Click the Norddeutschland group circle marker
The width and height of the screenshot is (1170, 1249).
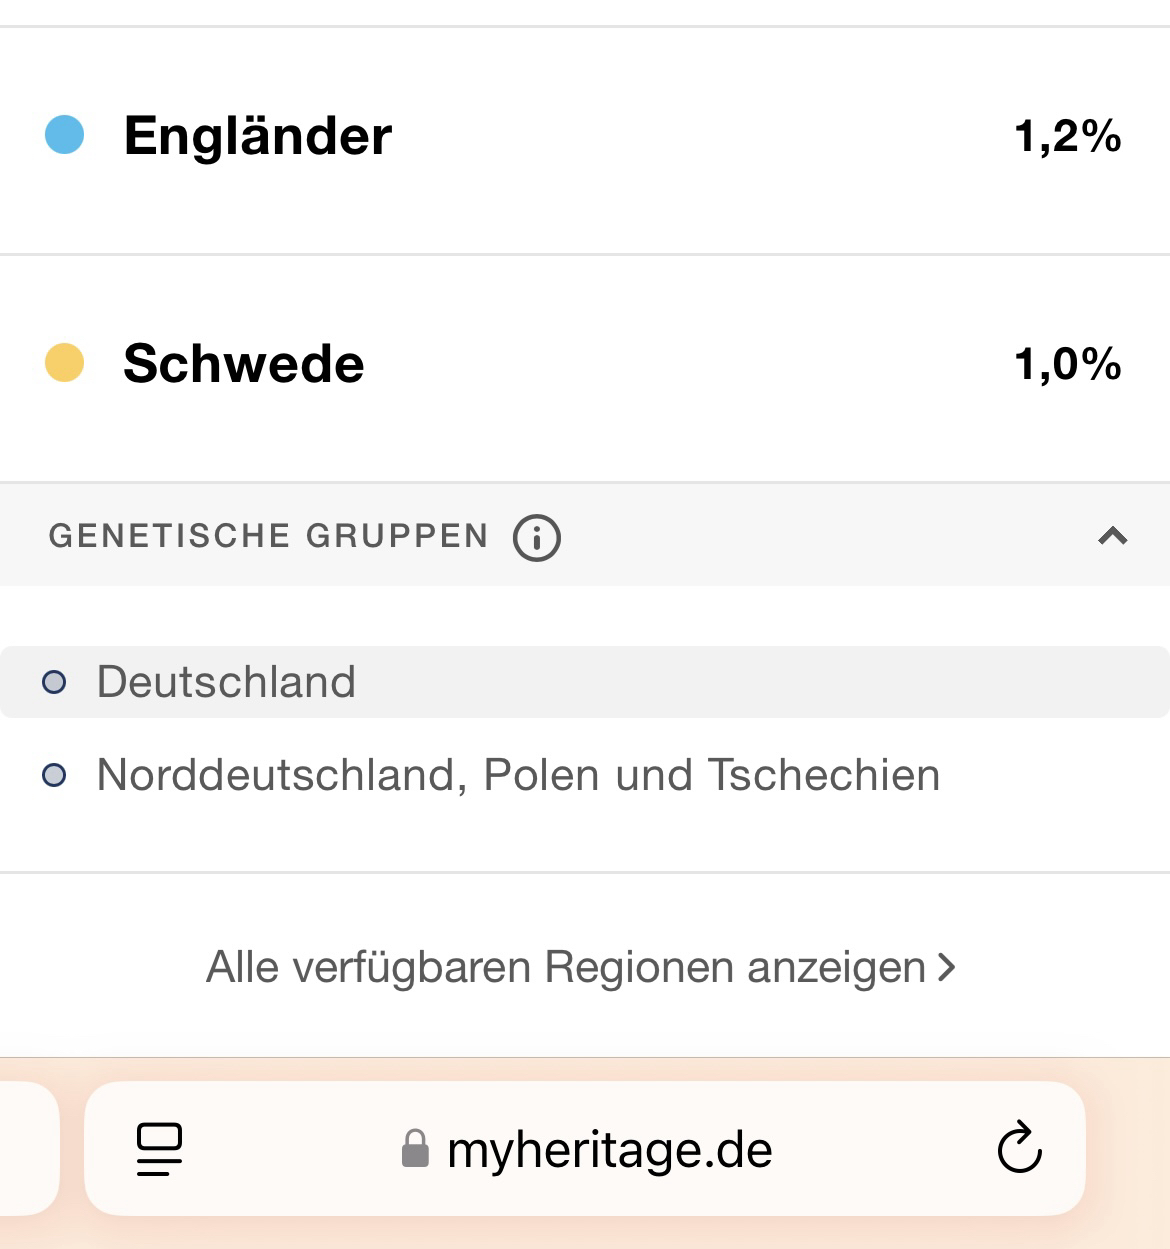click(x=54, y=775)
